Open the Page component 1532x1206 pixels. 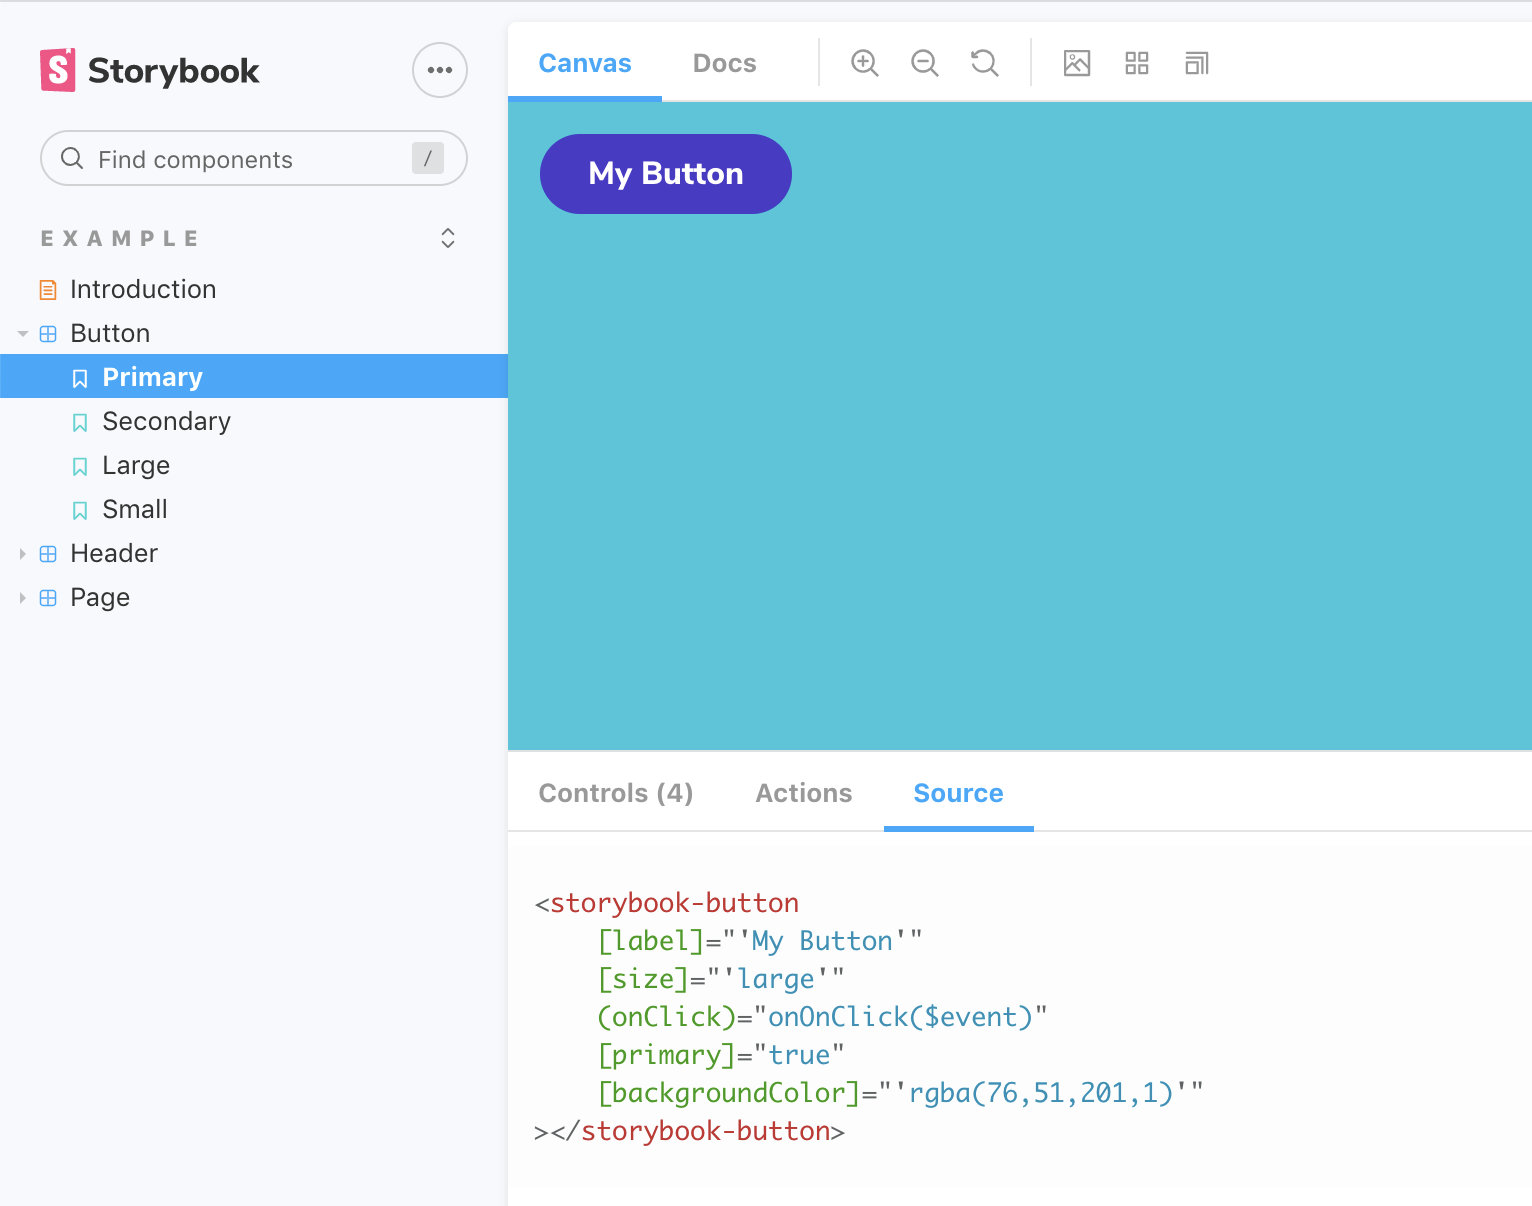(100, 597)
